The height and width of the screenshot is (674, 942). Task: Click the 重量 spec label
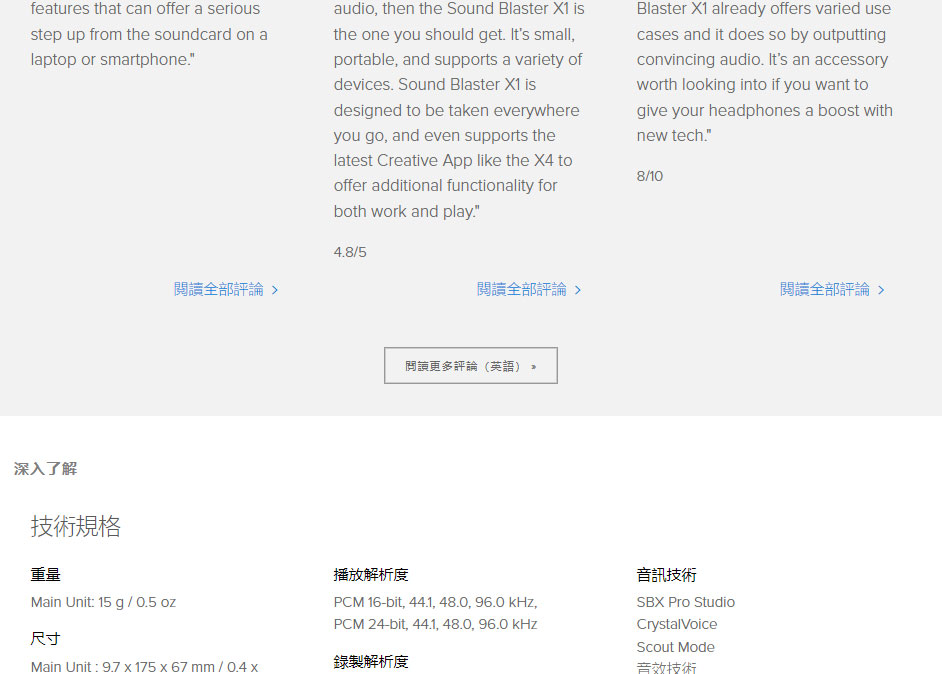[x=46, y=574]
